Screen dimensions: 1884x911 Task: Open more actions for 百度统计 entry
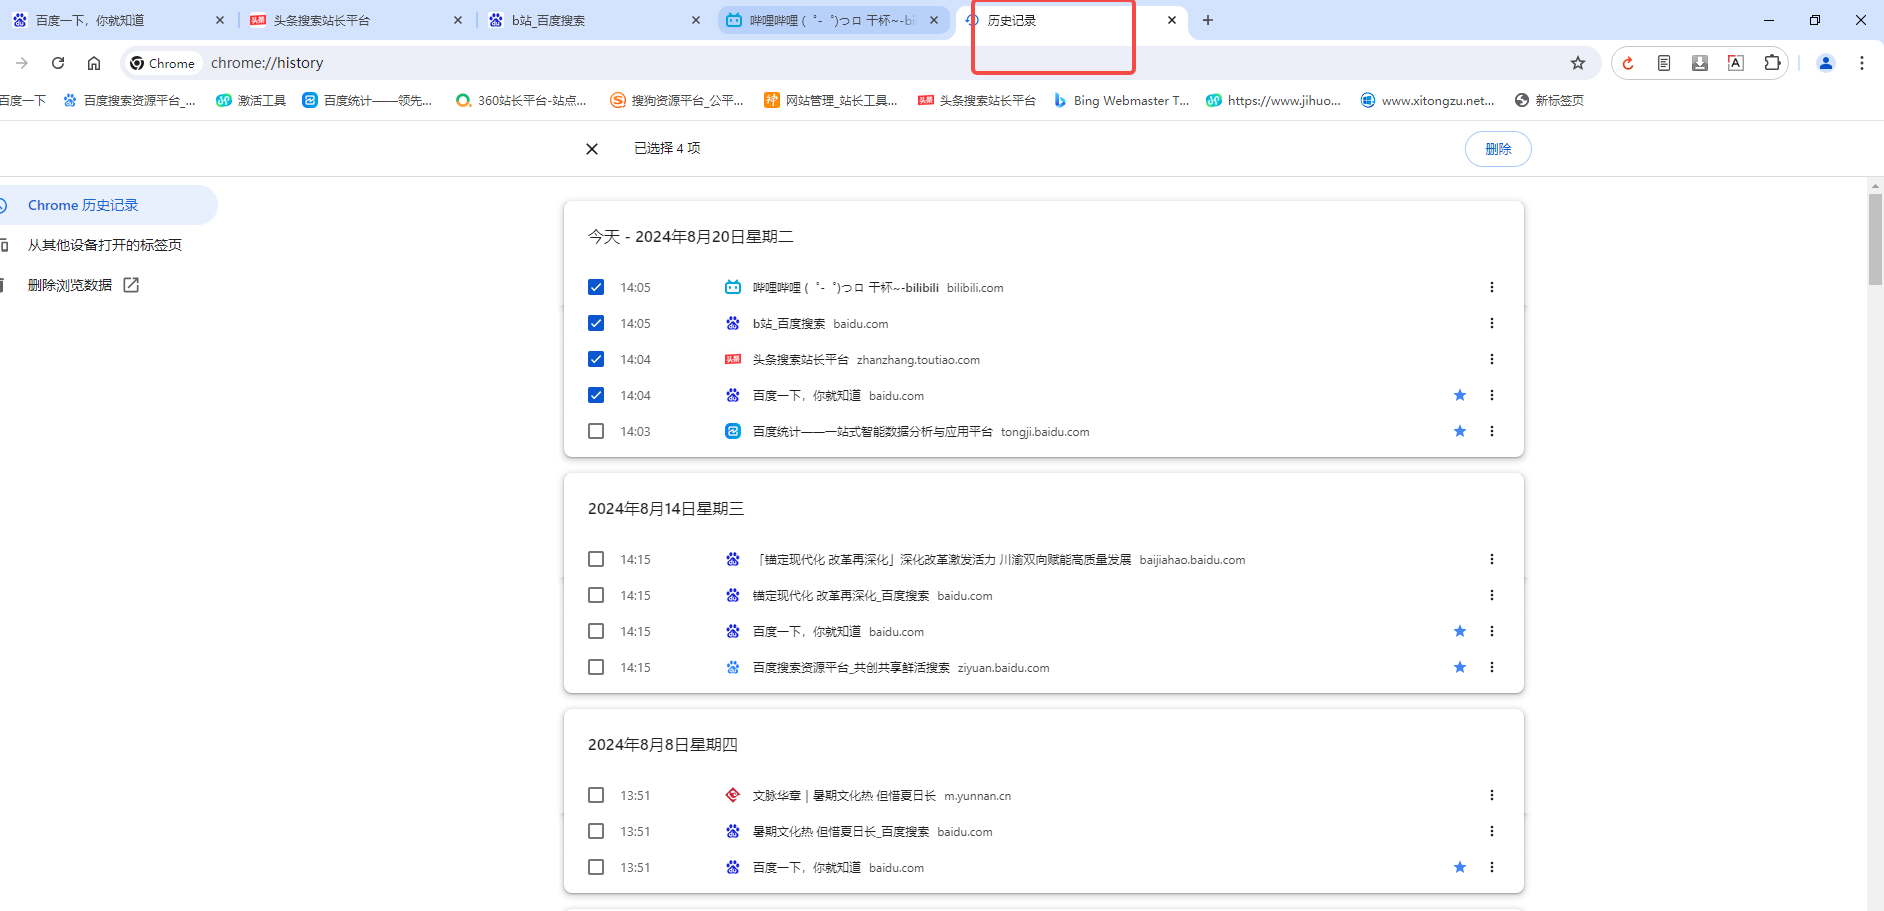tap(1492, 431)
